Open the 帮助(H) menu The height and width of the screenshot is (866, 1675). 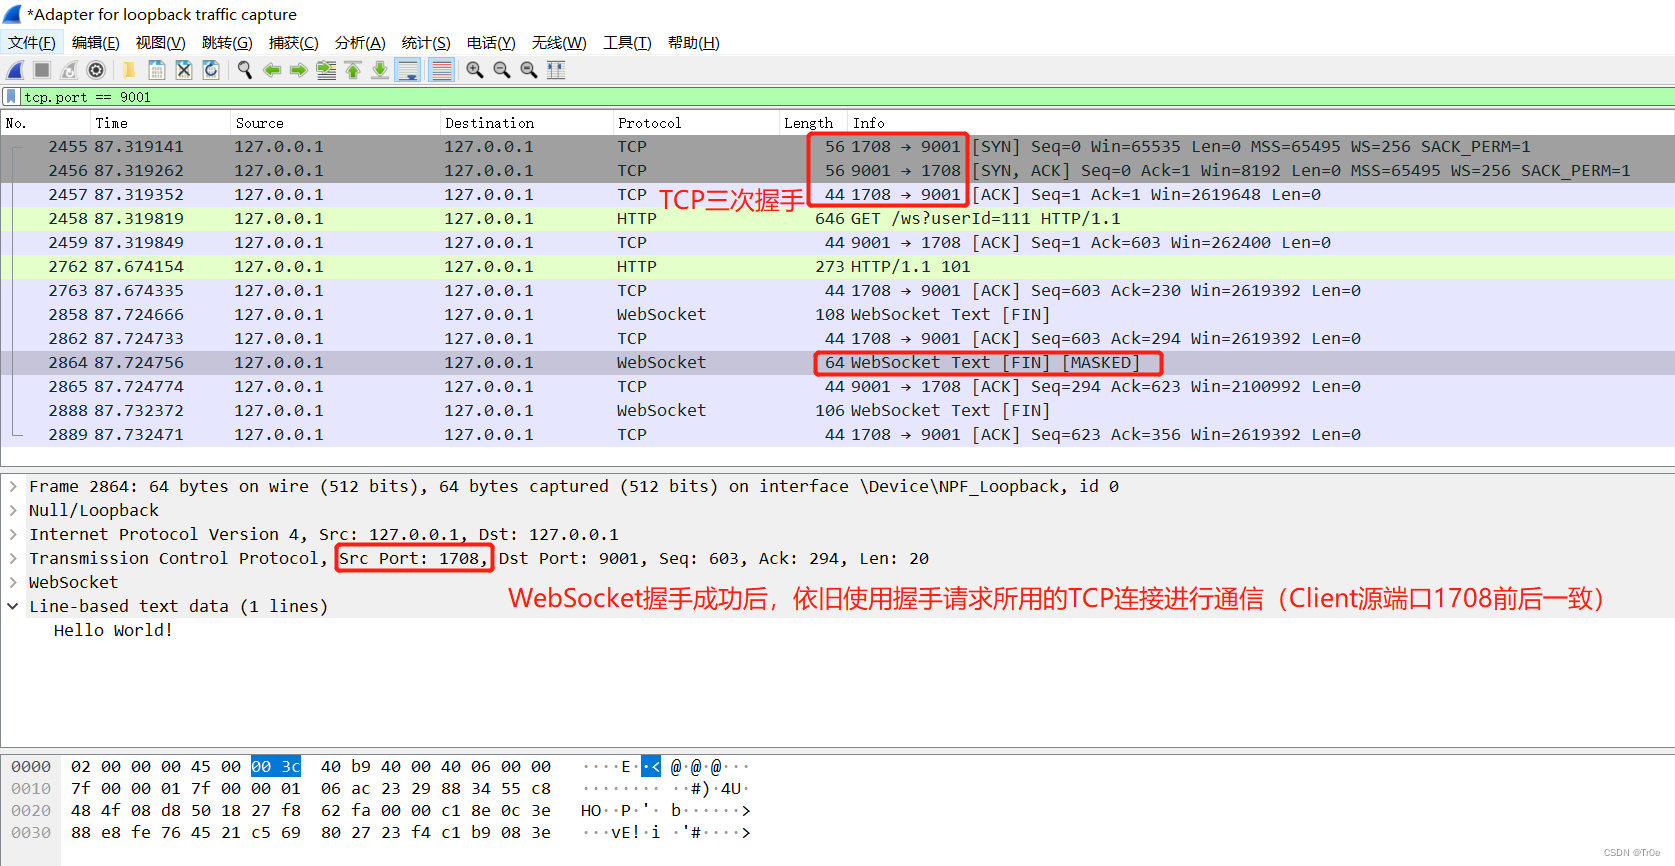tap(694, 42)
